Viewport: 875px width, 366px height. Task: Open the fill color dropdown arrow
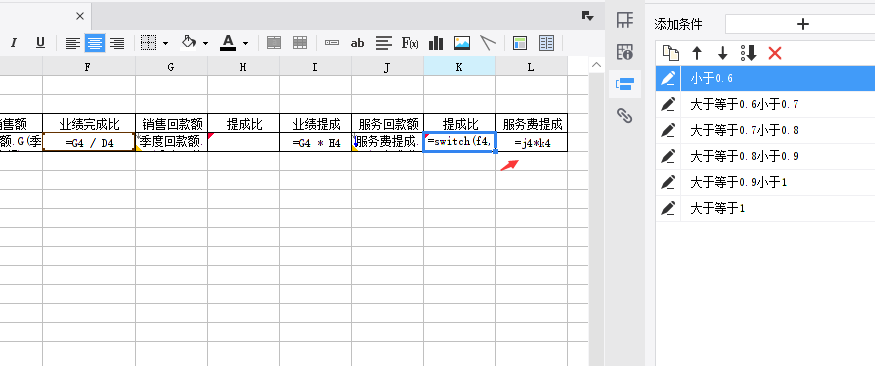(205, 43)
